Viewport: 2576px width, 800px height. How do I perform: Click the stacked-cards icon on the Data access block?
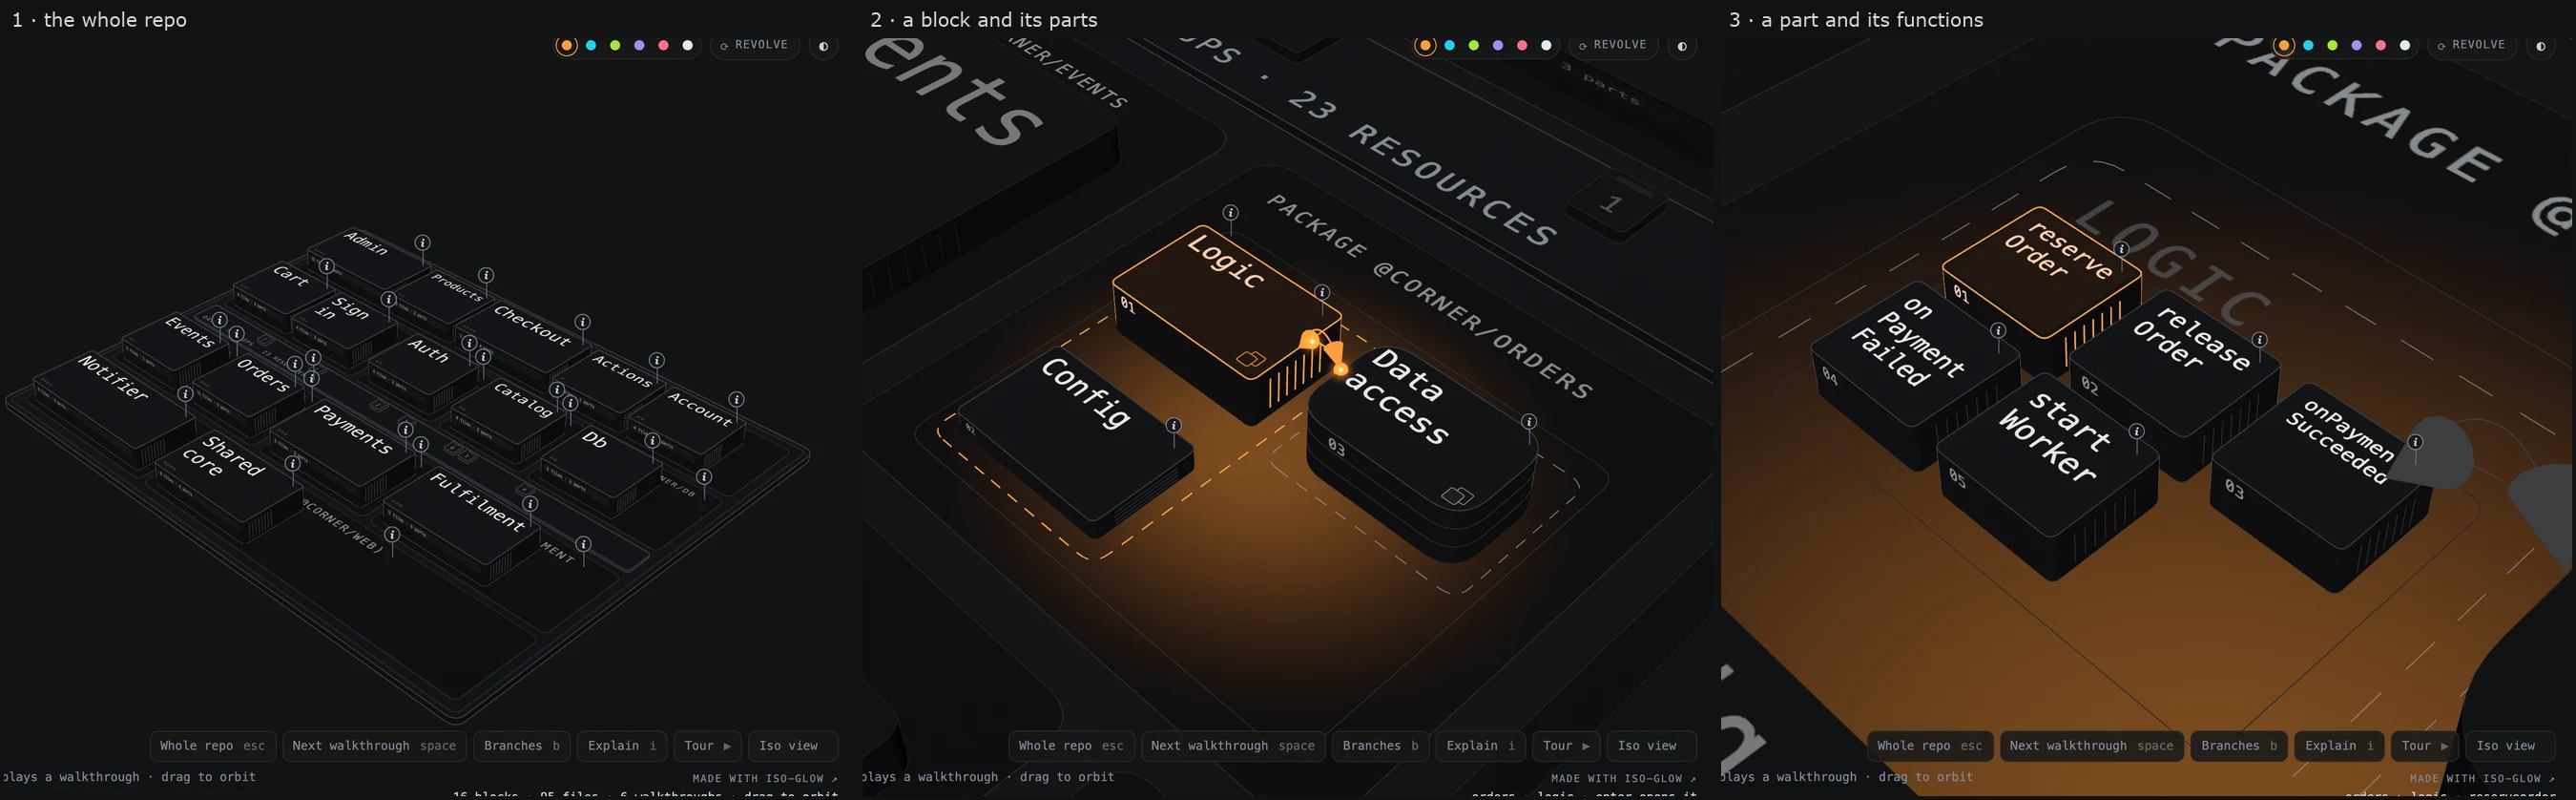click(x=1458, y=495)
